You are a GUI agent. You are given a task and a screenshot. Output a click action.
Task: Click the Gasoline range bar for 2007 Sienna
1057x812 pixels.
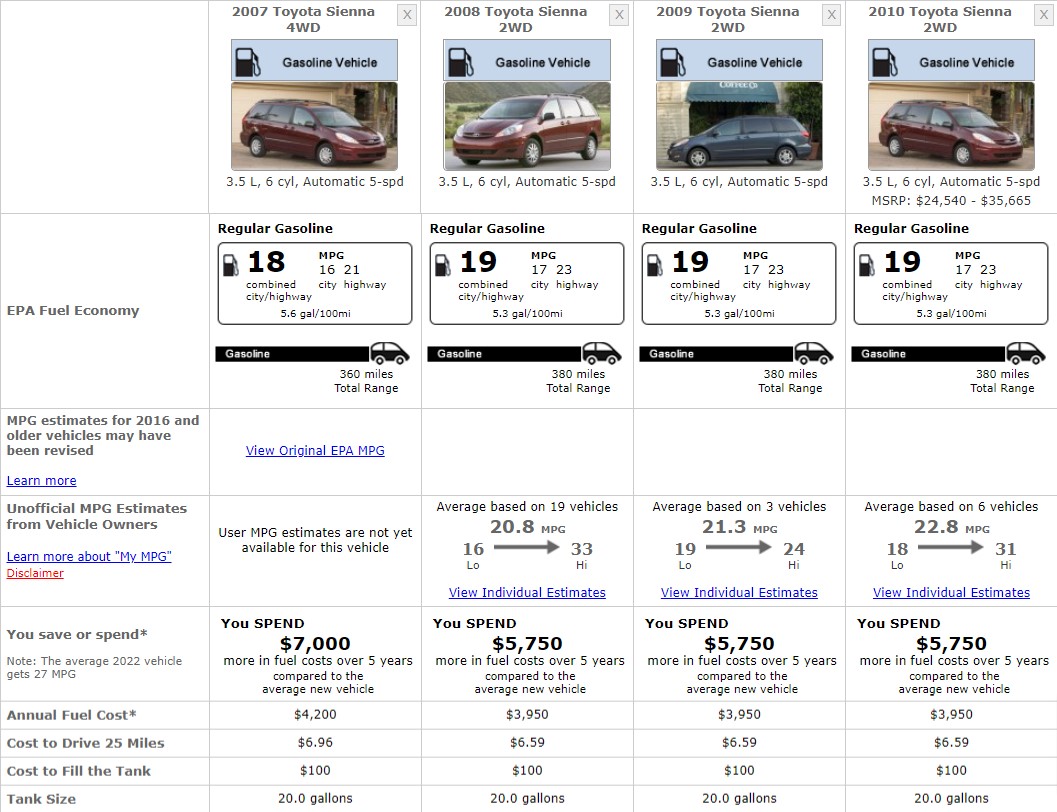pyautogui.click(x=293, y=354)
